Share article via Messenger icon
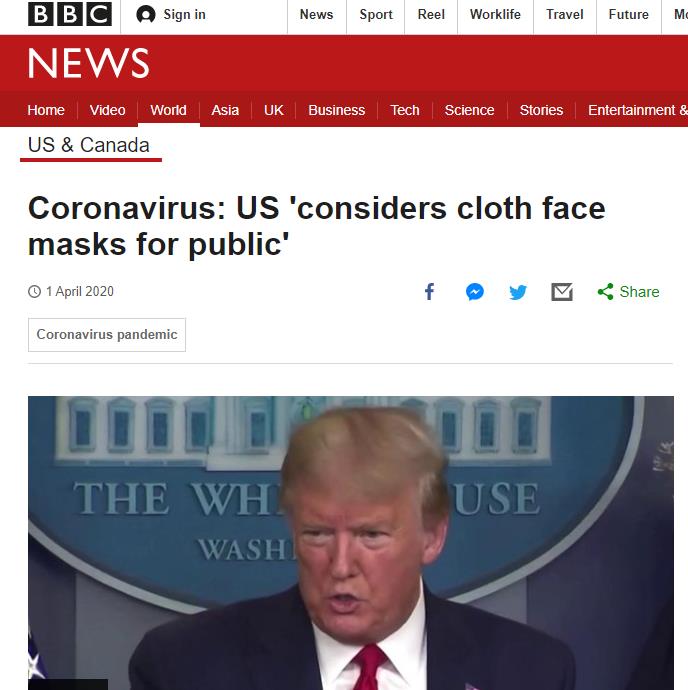The image size is (688, 690). click(x=475, y=292)
